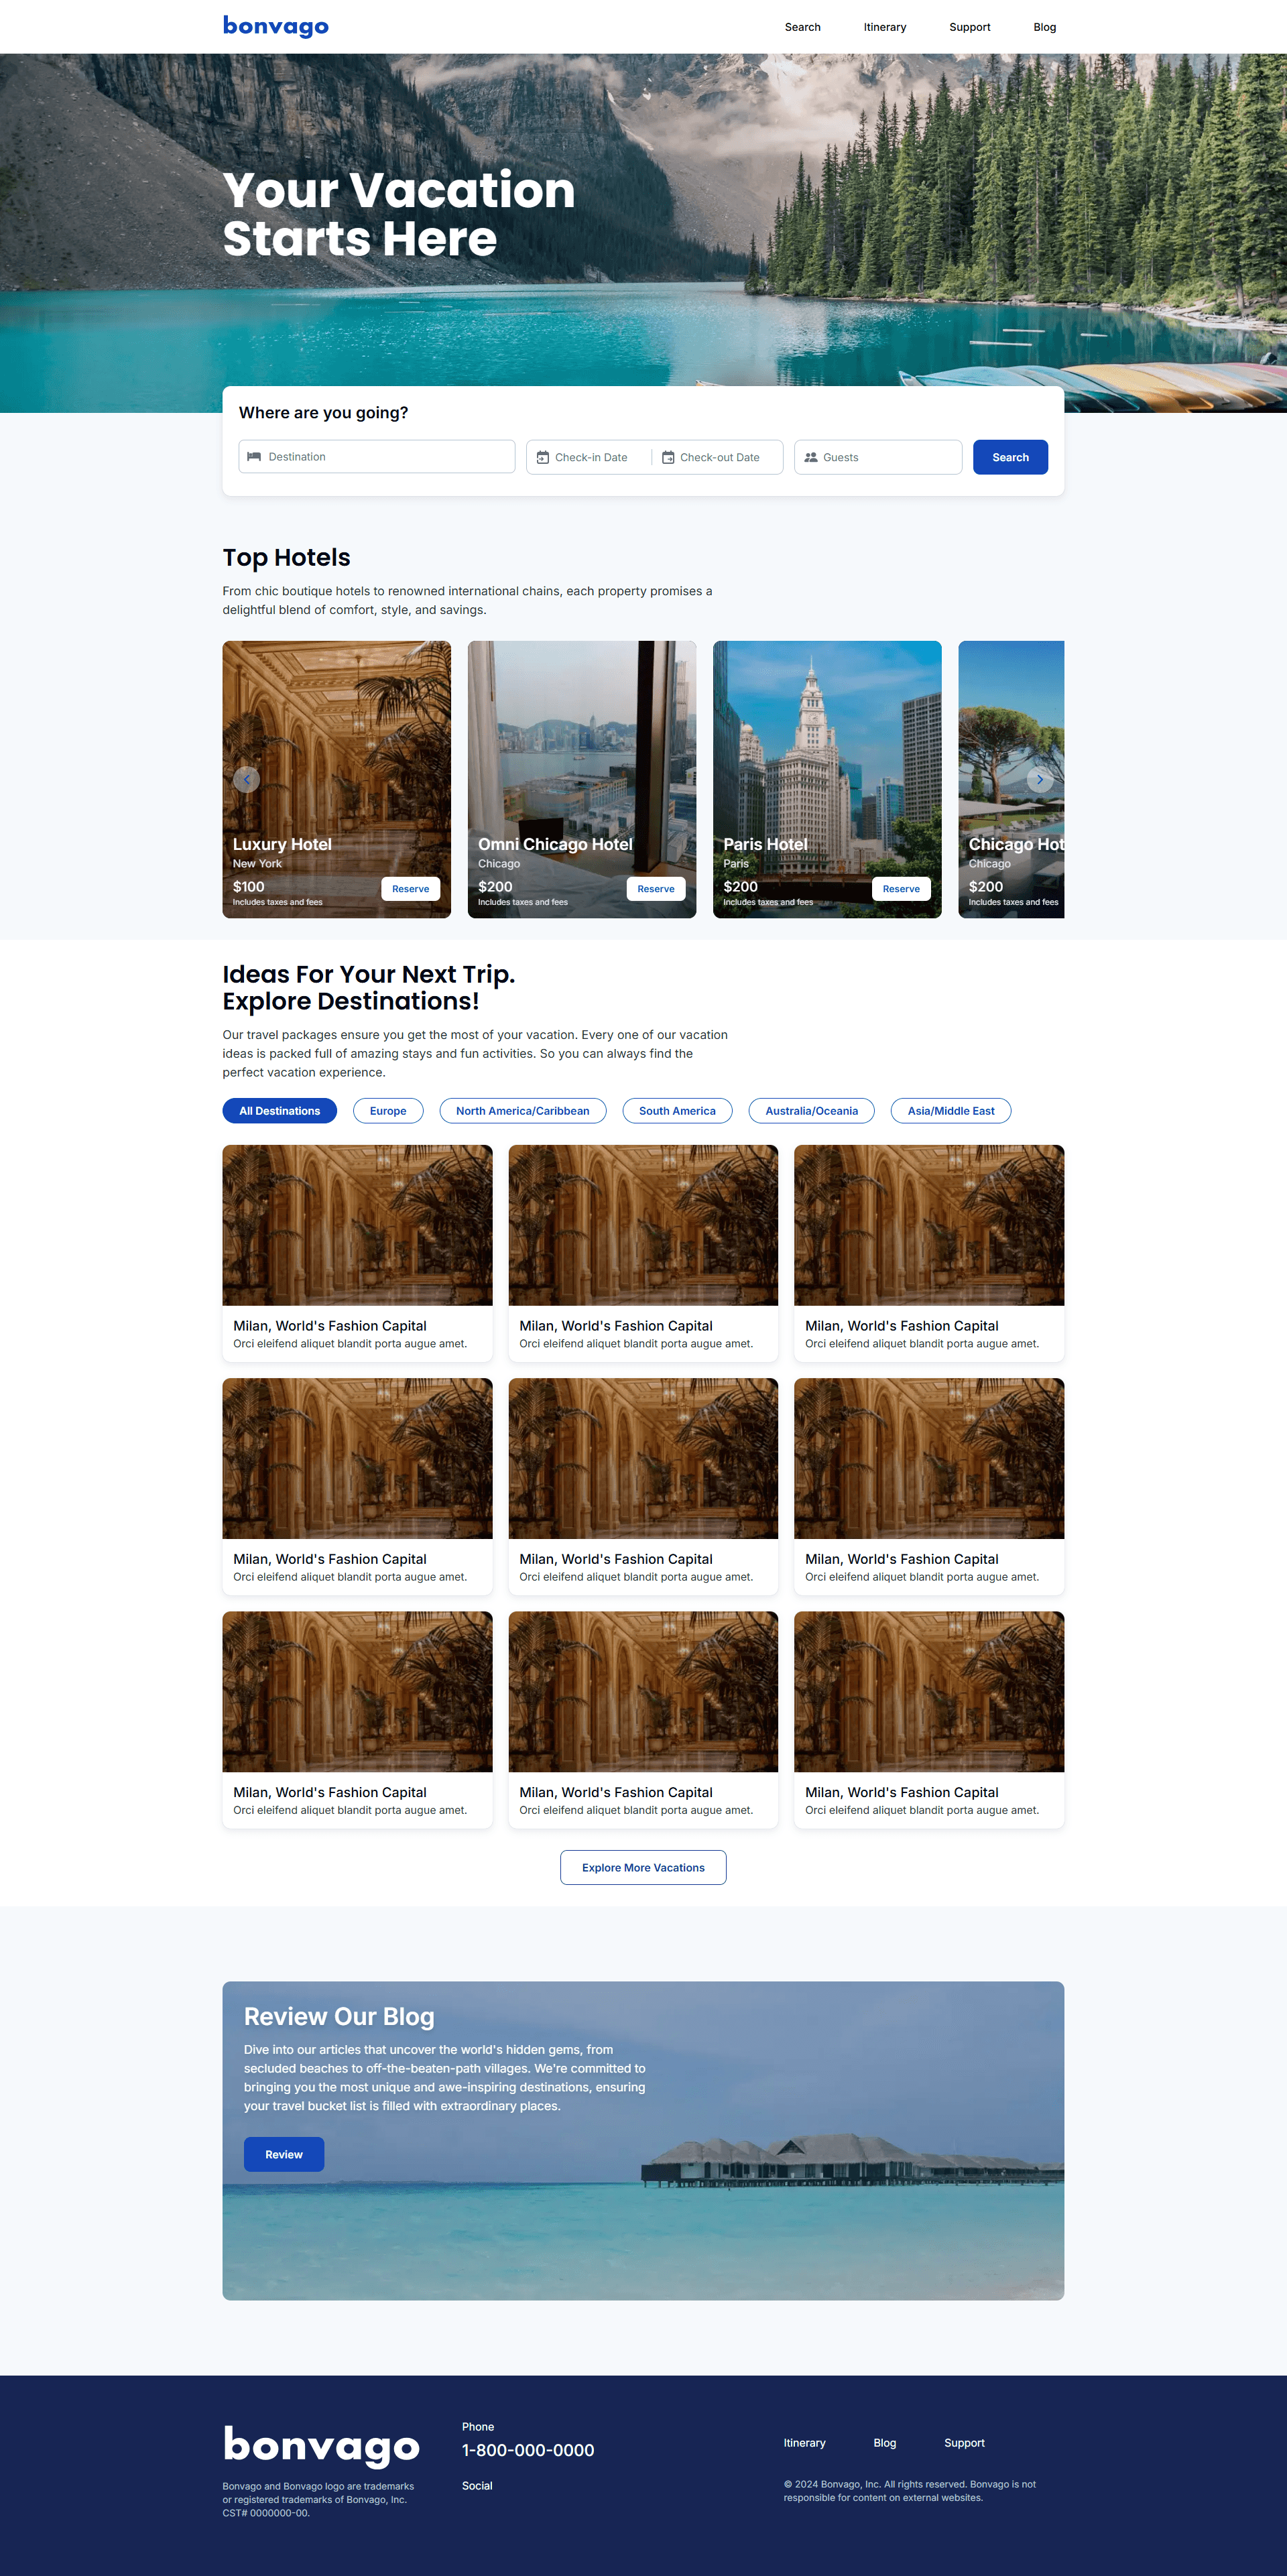The height and width of the screenshot is (2576, 1287).
Task: Open Support in the top navigation
Action: pos(969,27)
